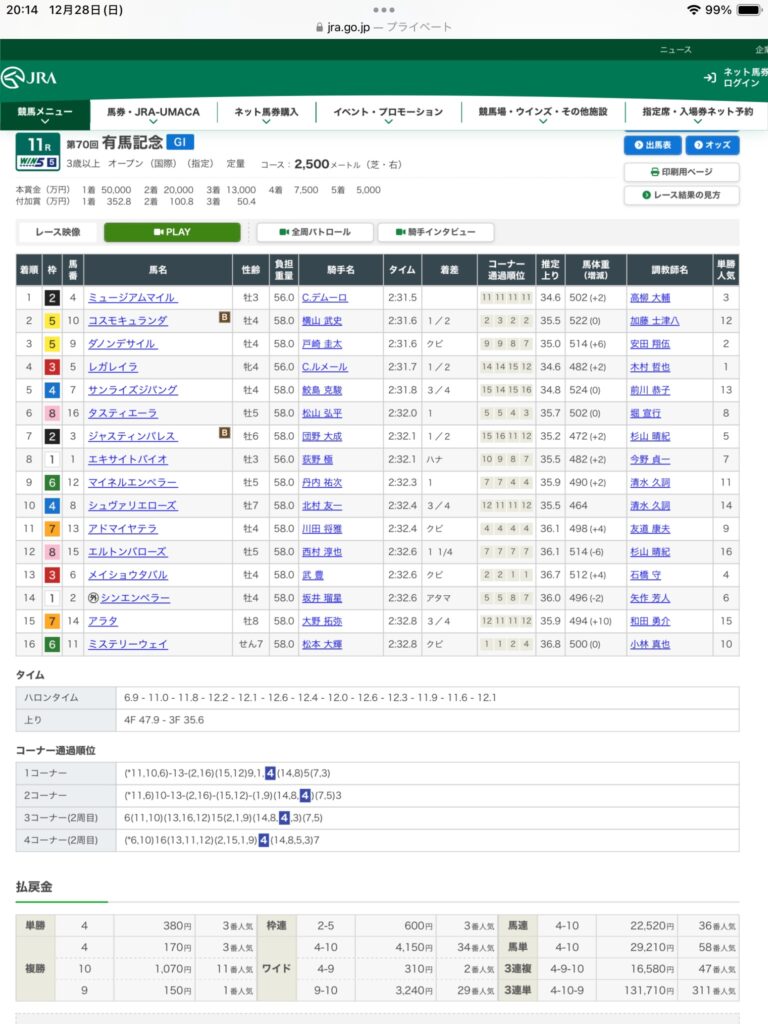Tap the WIN5 badge icon
The width and height of the screenshot is (768, 1024).
[x=38, y=162]
